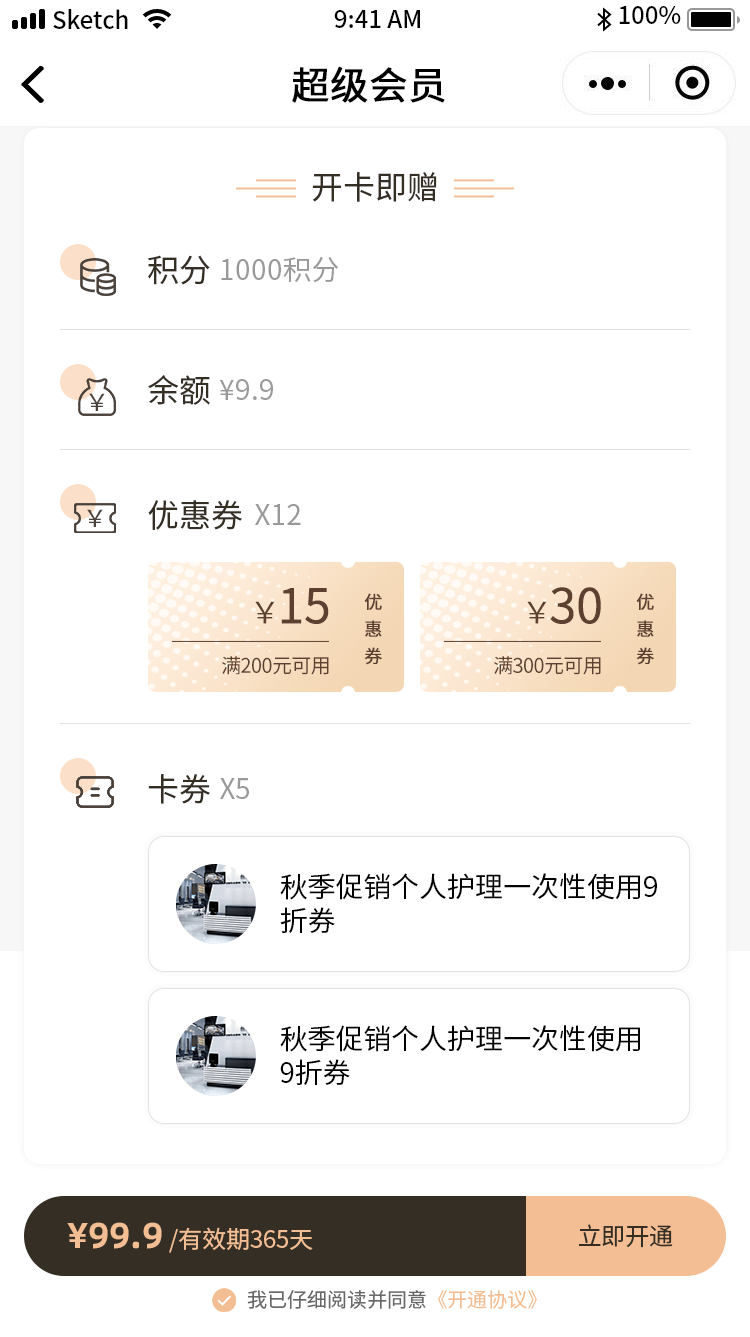Tap the Bluetooth status icon
The image size is (750, 1337).
coord(603,19)
